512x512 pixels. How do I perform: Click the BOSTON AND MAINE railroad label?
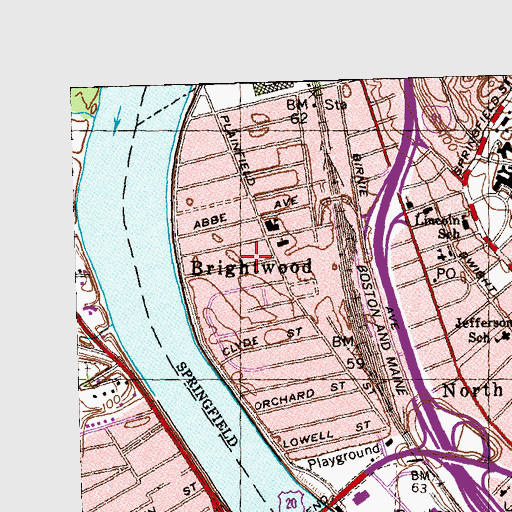(381, 330)
